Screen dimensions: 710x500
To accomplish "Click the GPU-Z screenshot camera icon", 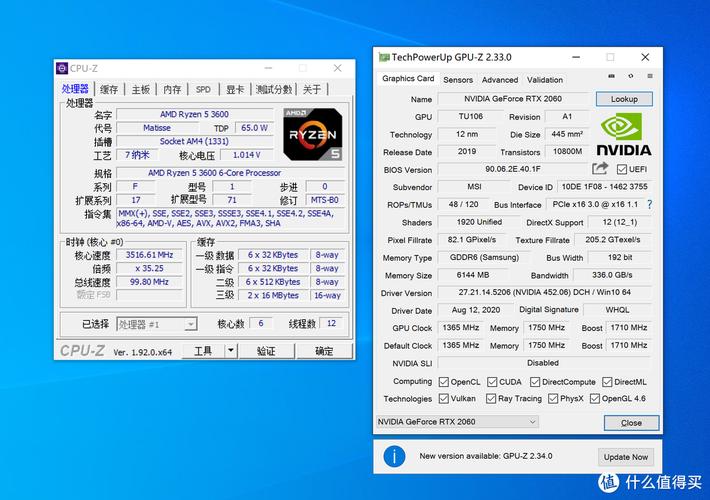I will tap(611, 76).
